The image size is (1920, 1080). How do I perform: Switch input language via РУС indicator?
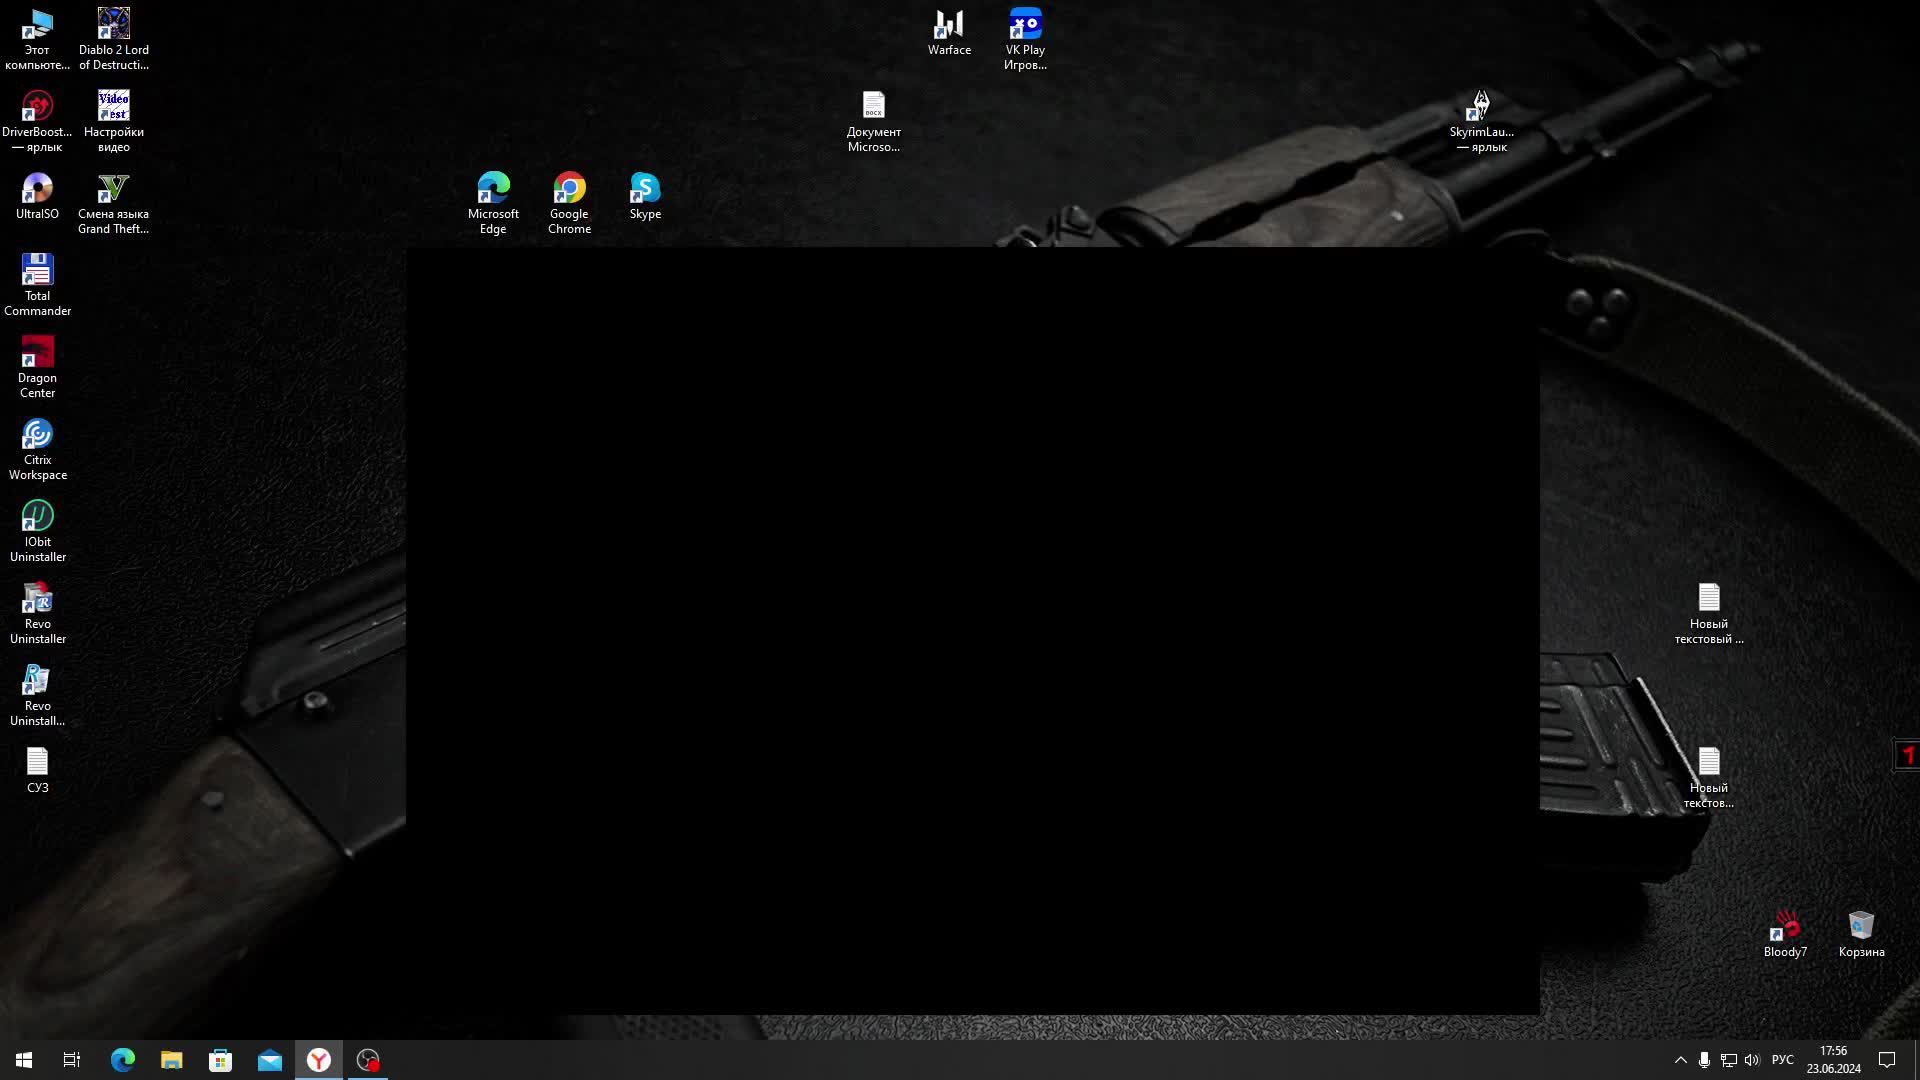pyautogui.click(x=1782, y=1060)
